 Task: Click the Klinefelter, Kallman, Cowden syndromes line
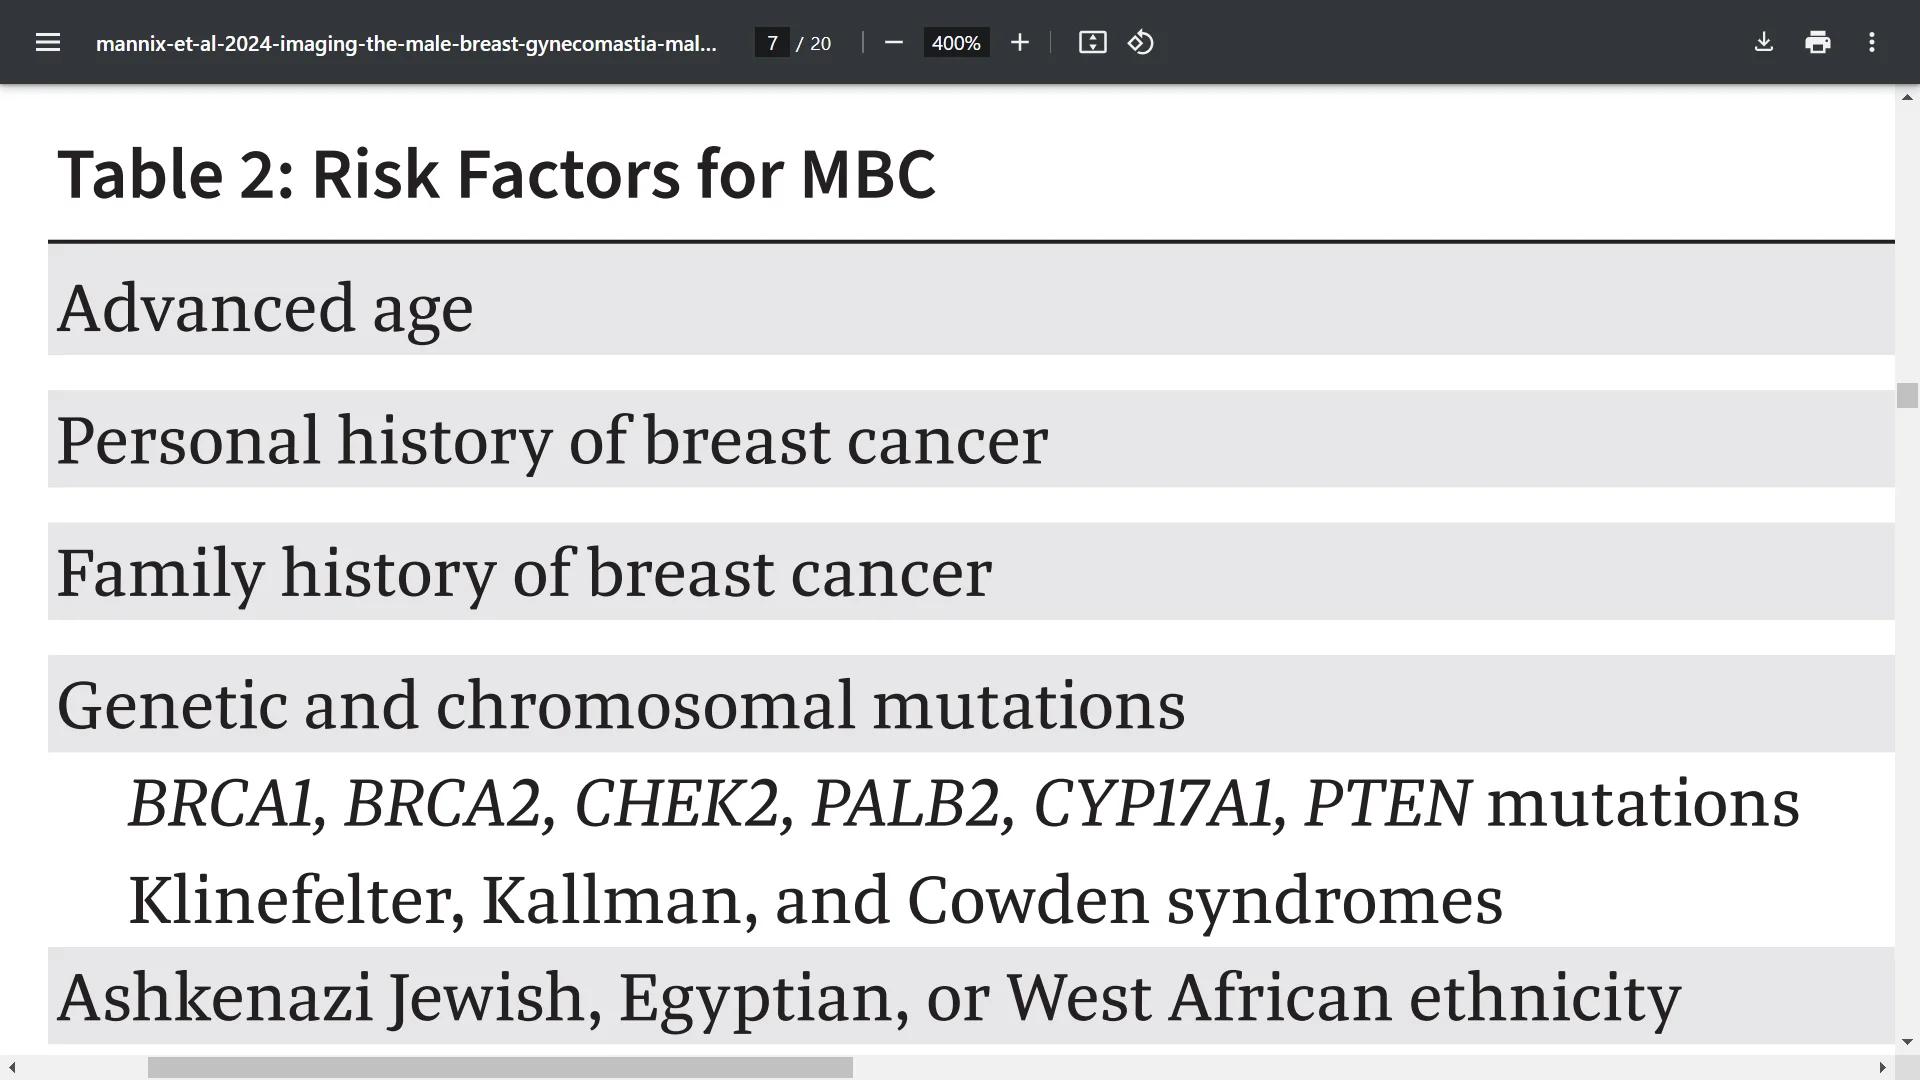point(815,900)
